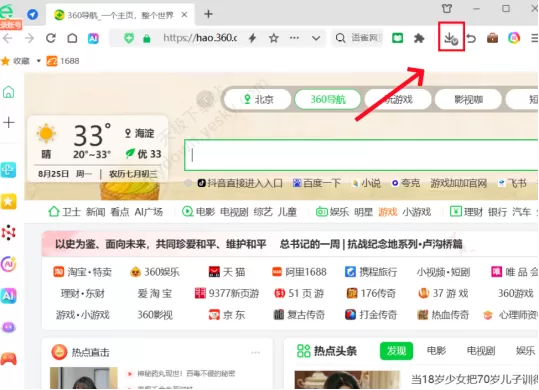Add a sidebar app with plus icon

(x=9, y=122)
